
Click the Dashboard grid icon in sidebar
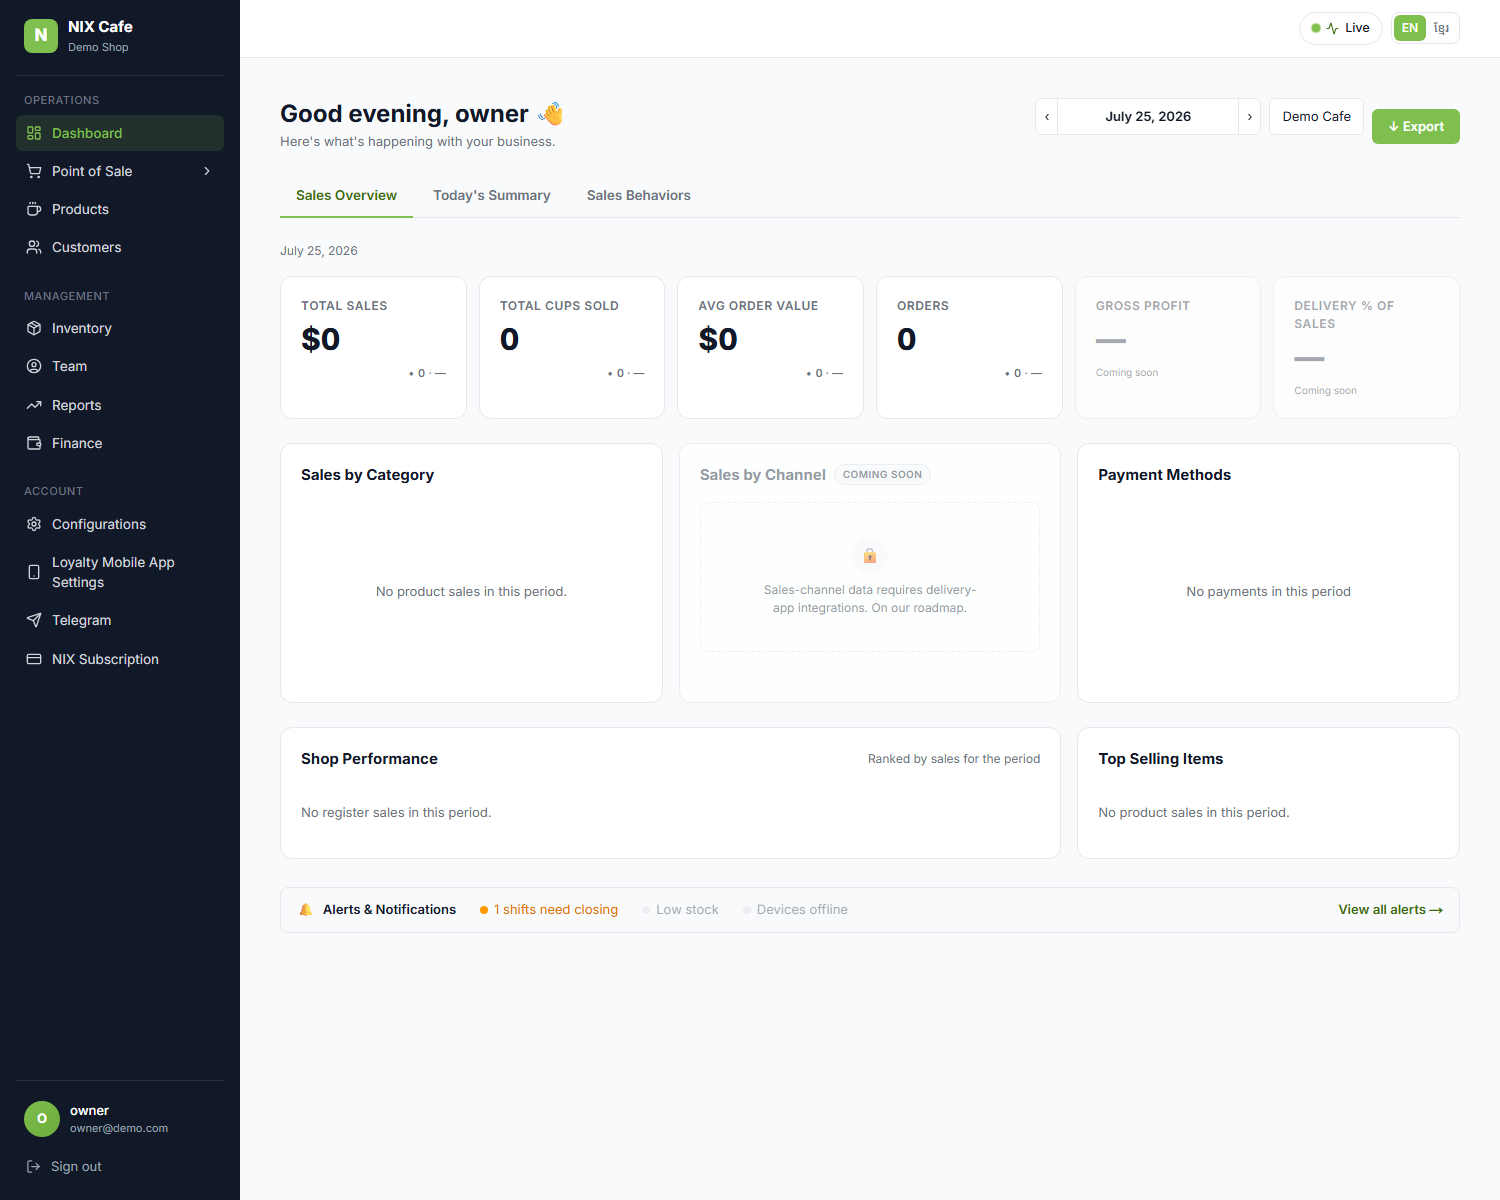(34, 133)
